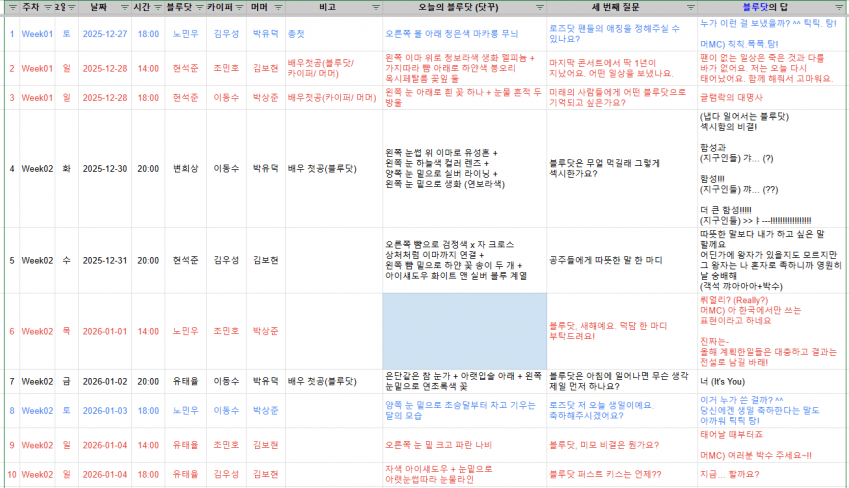Select the 배우첫공(블루닷/ 카이퍼/ 머머) note cell
Image resolution: width=849 pixels, height=488 pixels.
click(334, 68)
